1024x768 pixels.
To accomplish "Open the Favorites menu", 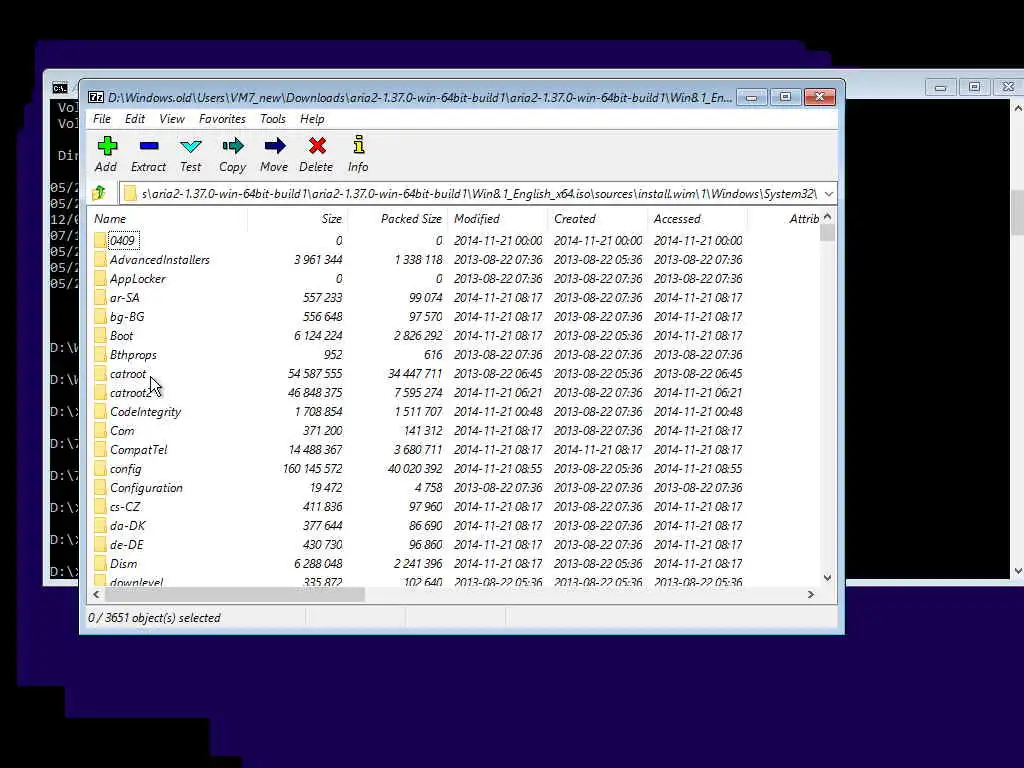I will (x=222, y=119).
